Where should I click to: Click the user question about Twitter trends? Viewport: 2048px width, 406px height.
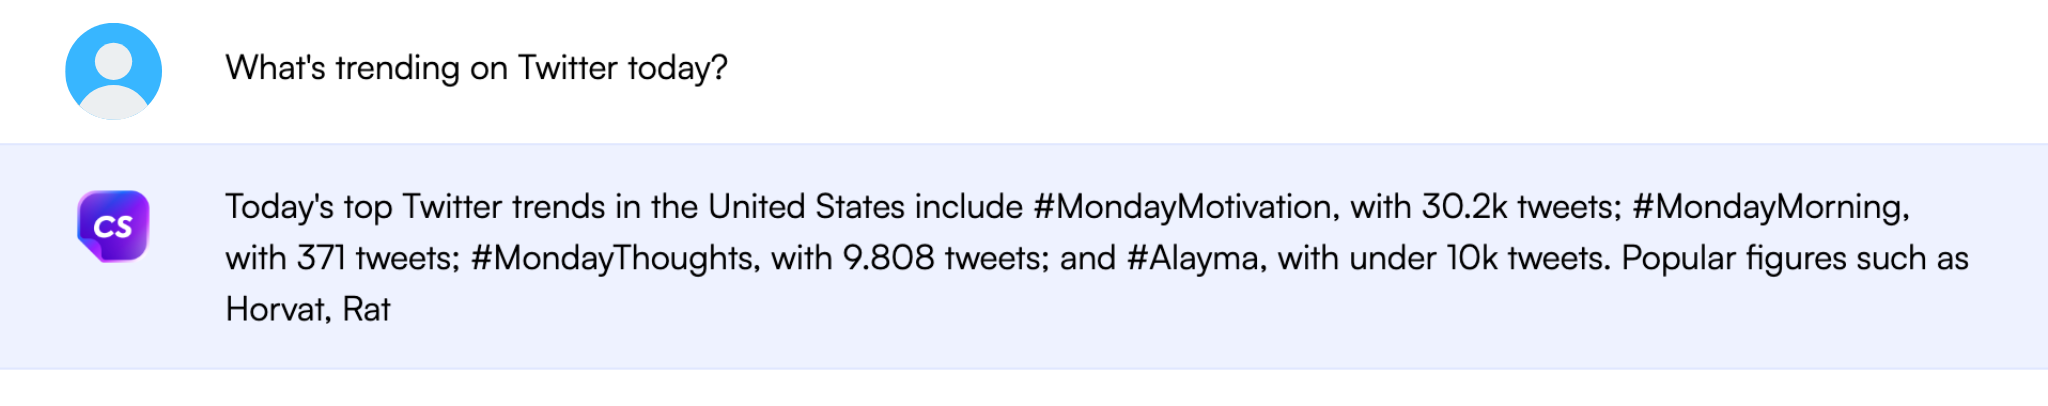476,68
